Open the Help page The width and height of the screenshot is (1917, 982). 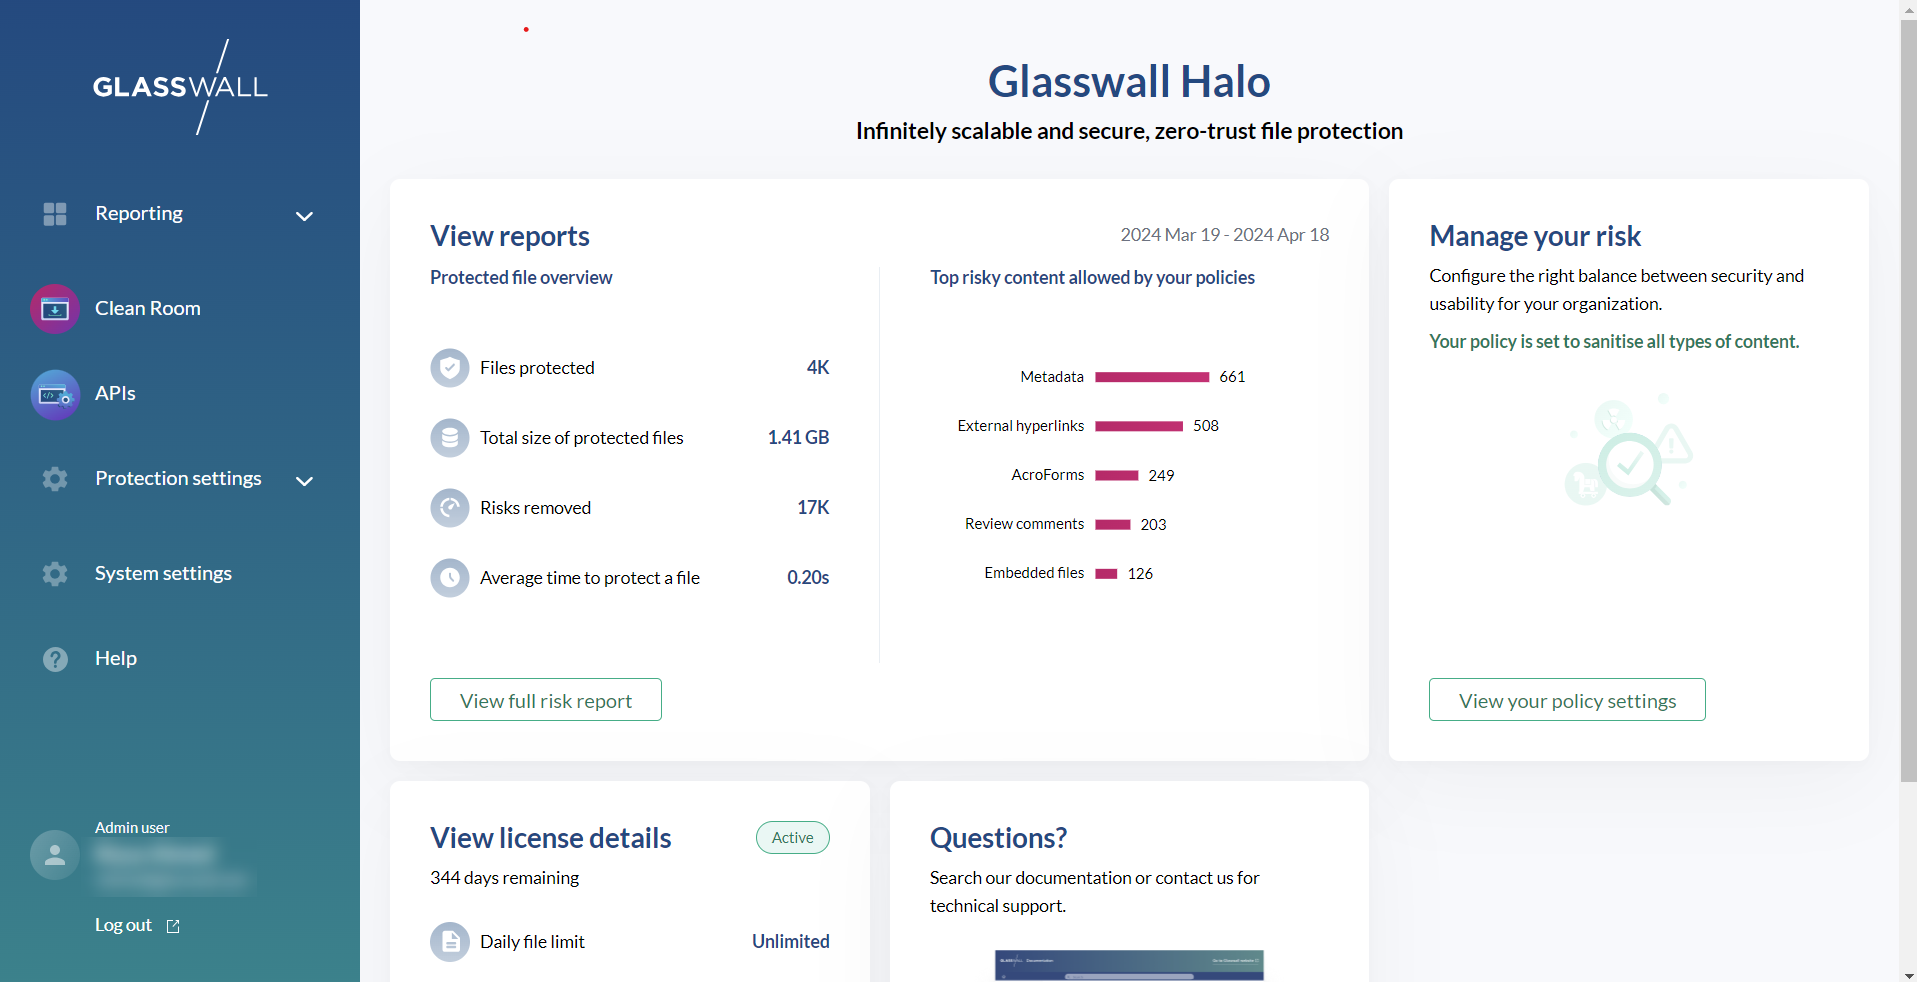tap(116, 658)
